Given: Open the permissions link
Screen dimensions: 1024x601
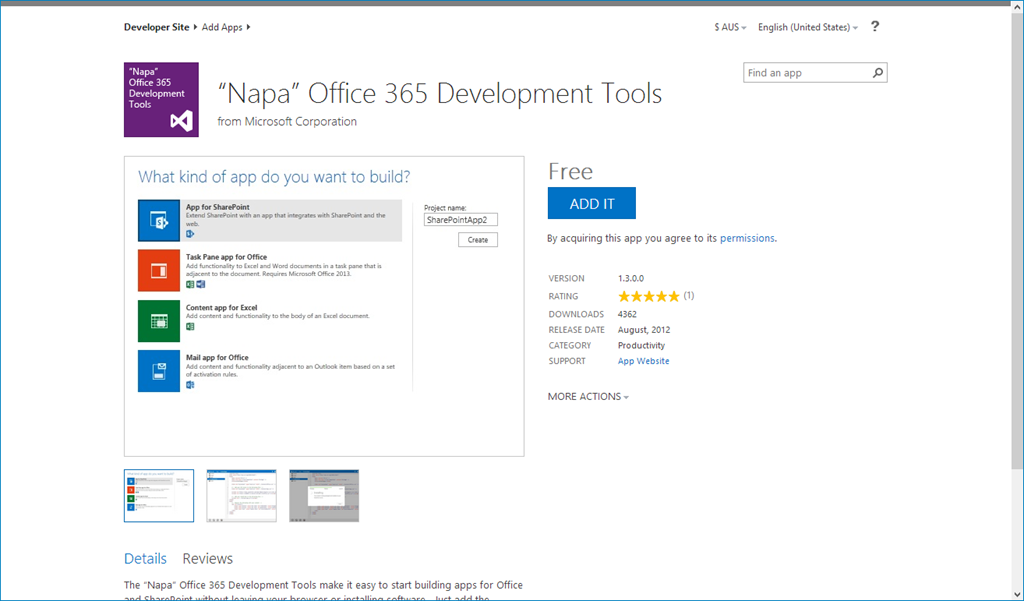Looking at the screenshot, I should [x=747, y=238].
